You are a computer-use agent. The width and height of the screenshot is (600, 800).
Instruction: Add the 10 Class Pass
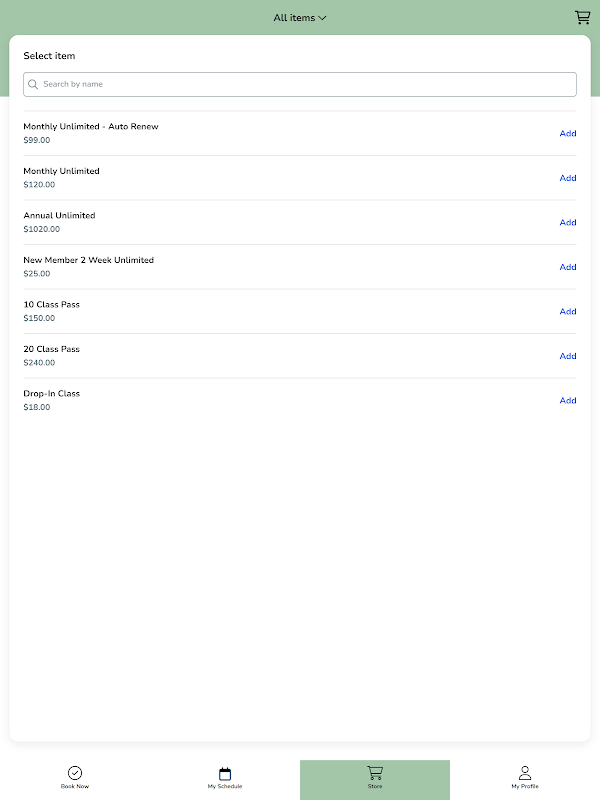click(568, 312)
